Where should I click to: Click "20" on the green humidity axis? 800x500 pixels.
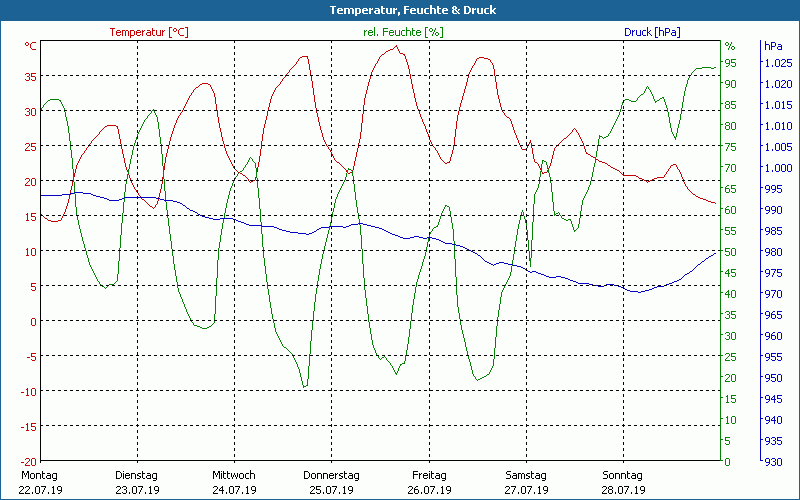[731, 378]
